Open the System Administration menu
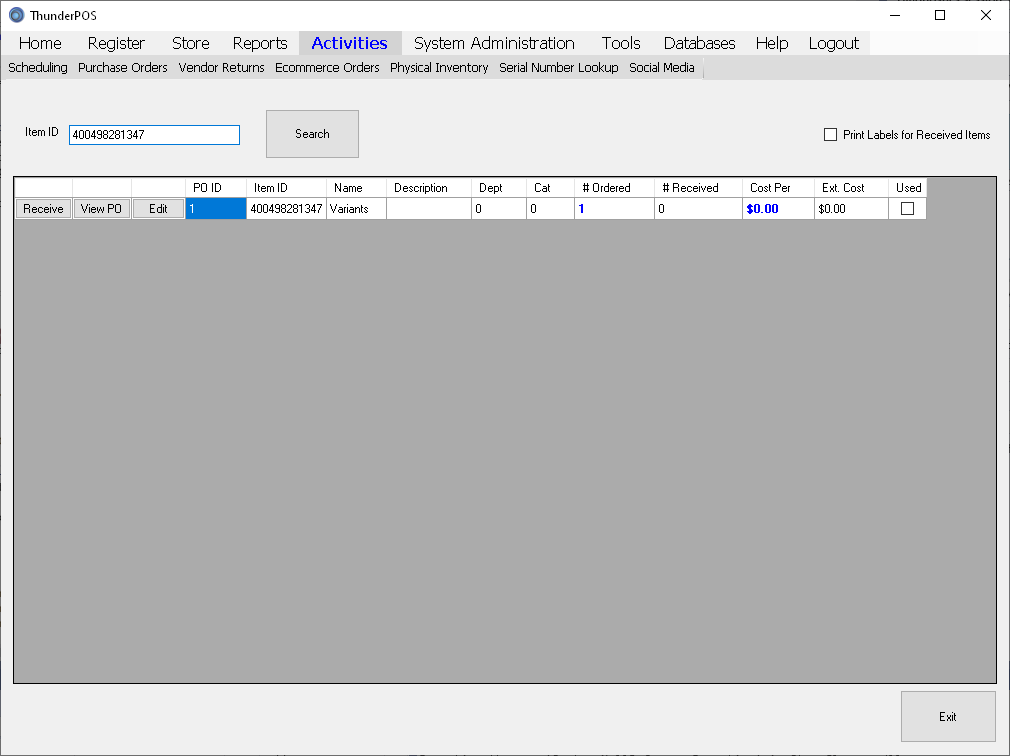1010x756 pixels. click(x=494, y=43)
